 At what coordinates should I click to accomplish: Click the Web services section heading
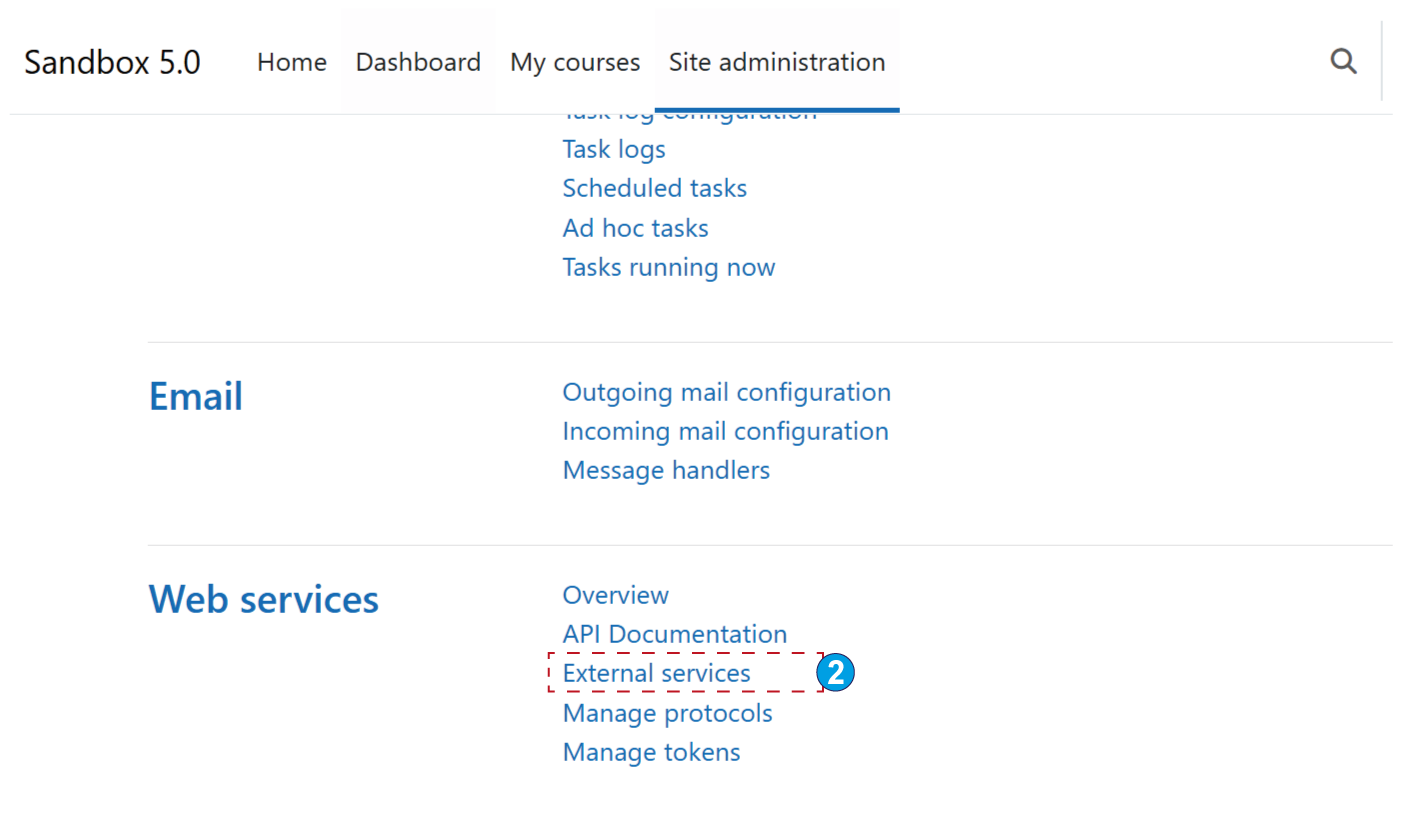(x=263, y=600)
